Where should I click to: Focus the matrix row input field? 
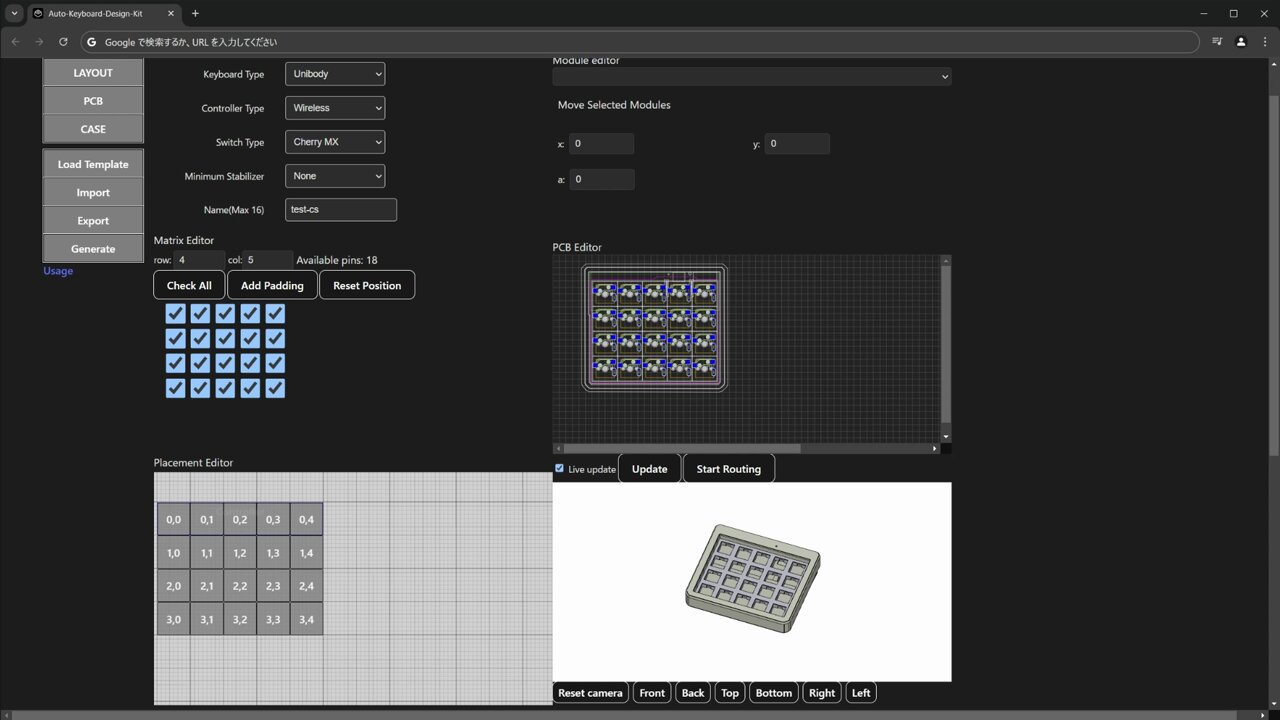point(199,260)
